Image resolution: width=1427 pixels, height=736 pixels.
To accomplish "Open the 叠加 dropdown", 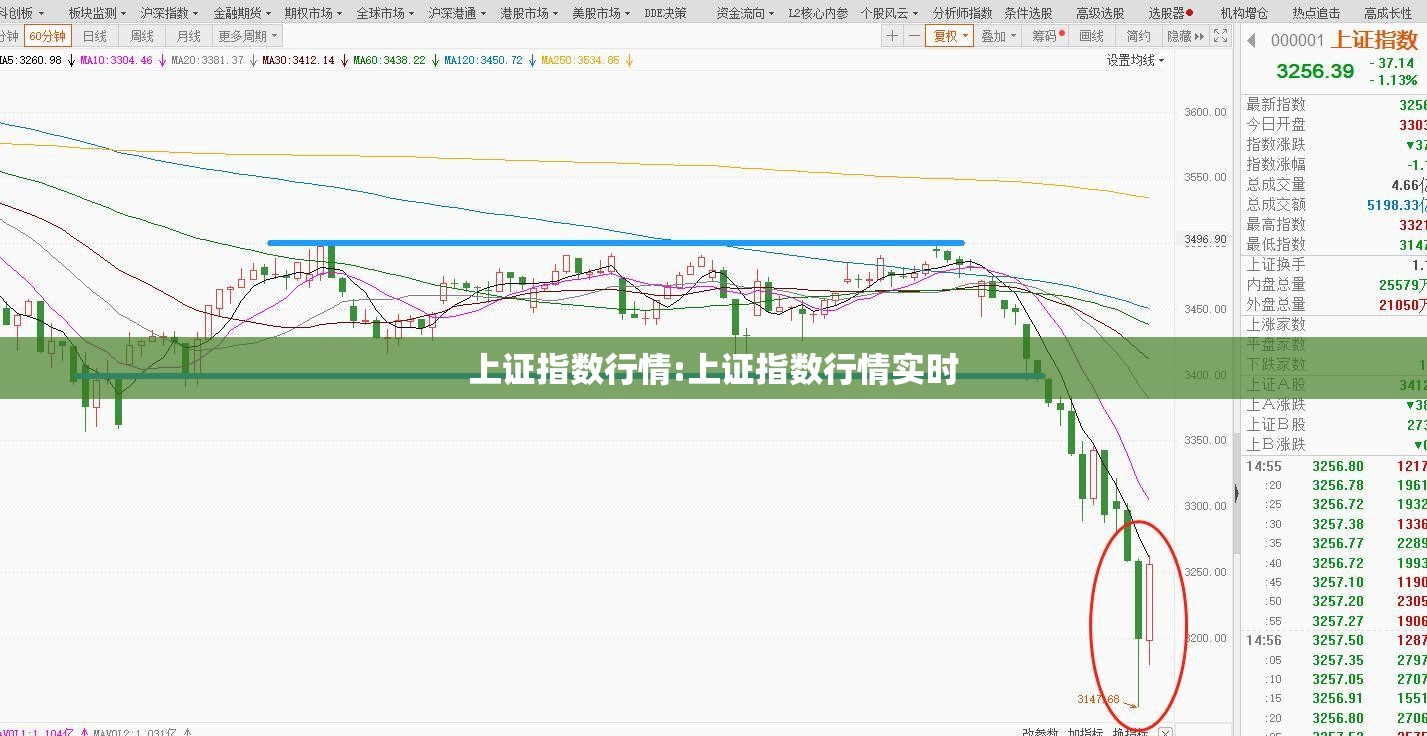I will tap(998, 36).
